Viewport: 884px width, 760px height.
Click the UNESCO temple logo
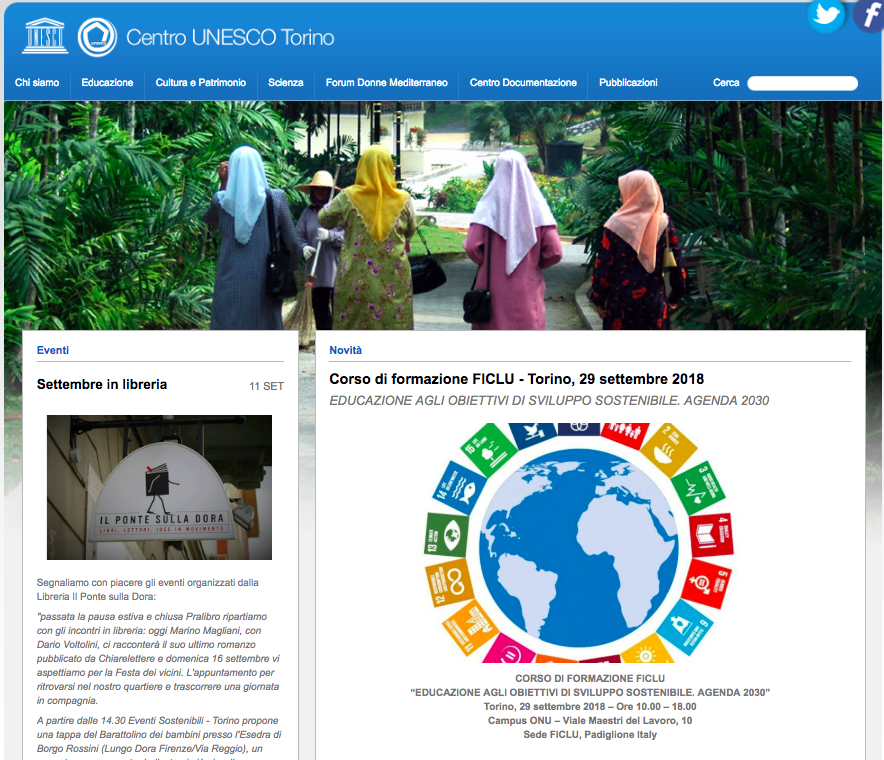[x=45, y=37]
